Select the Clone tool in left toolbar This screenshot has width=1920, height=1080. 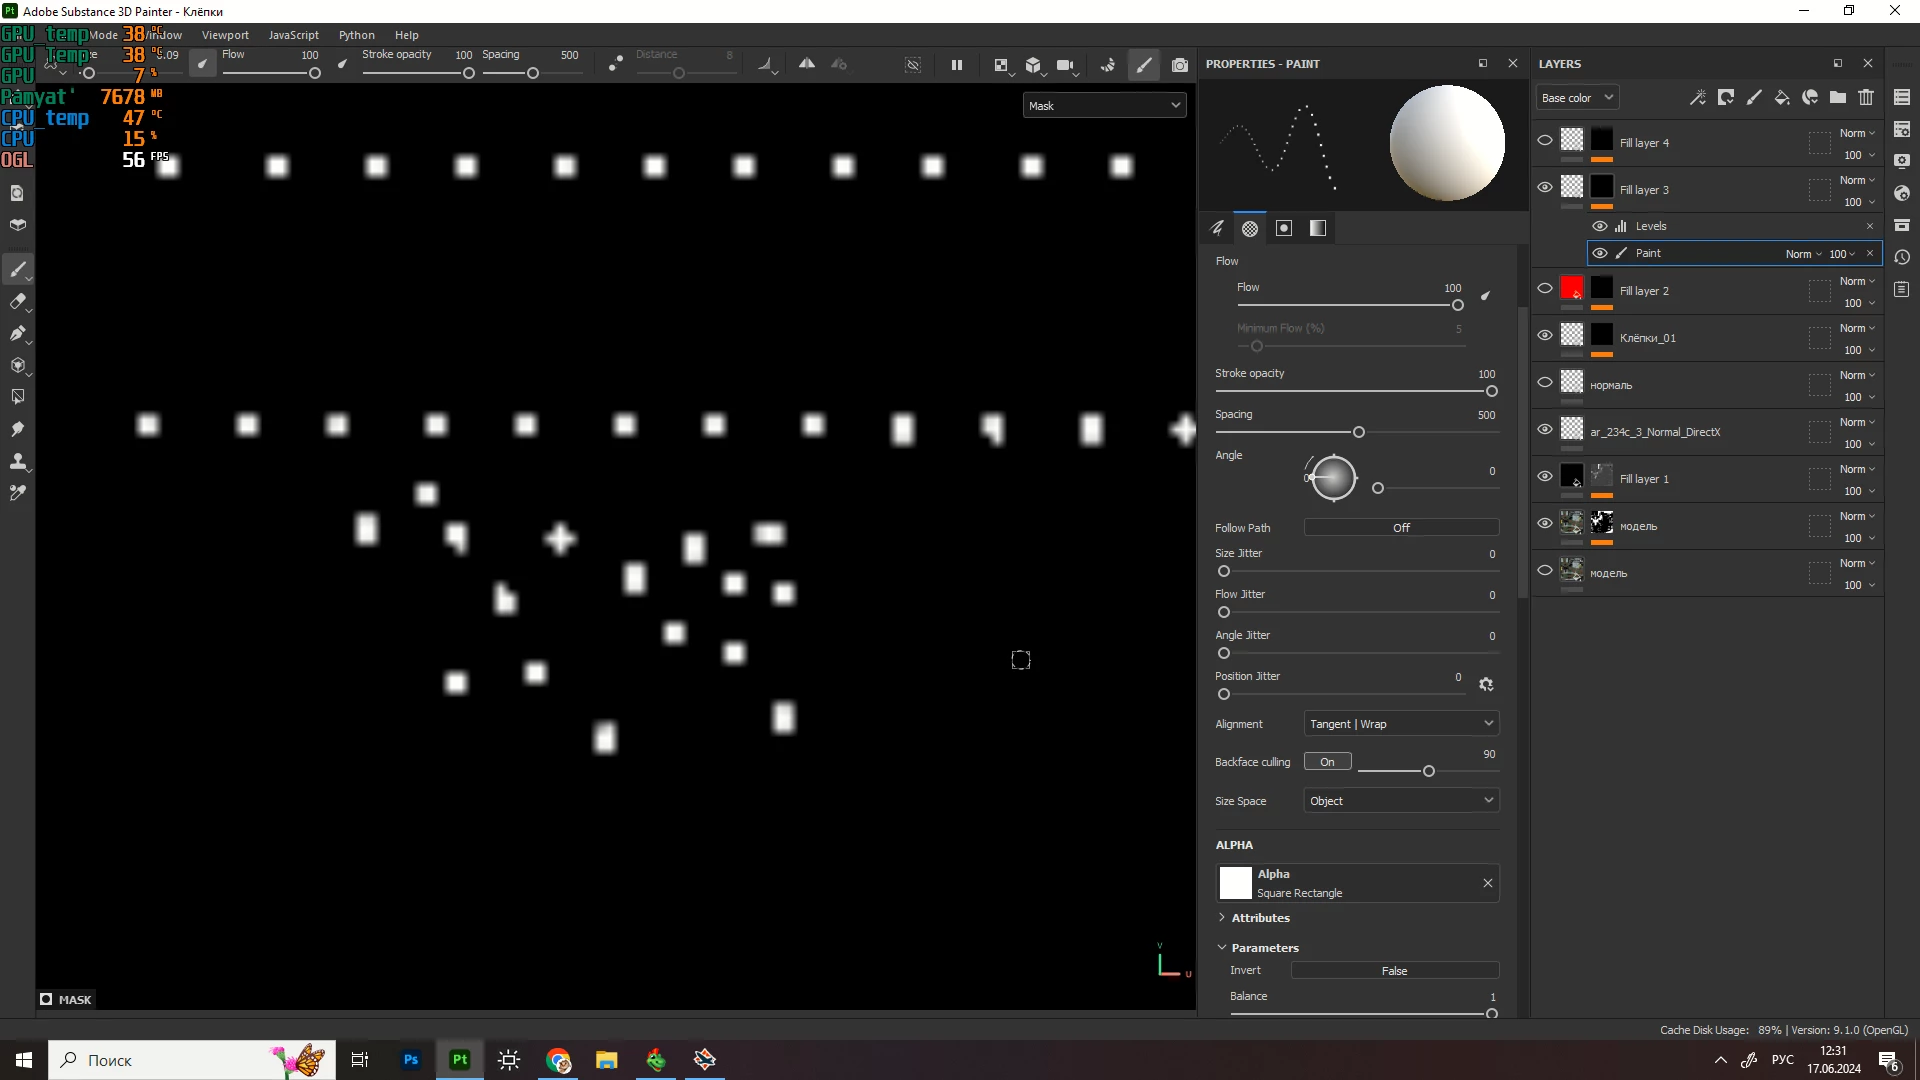pyautogui.click(x=17, y=461)
